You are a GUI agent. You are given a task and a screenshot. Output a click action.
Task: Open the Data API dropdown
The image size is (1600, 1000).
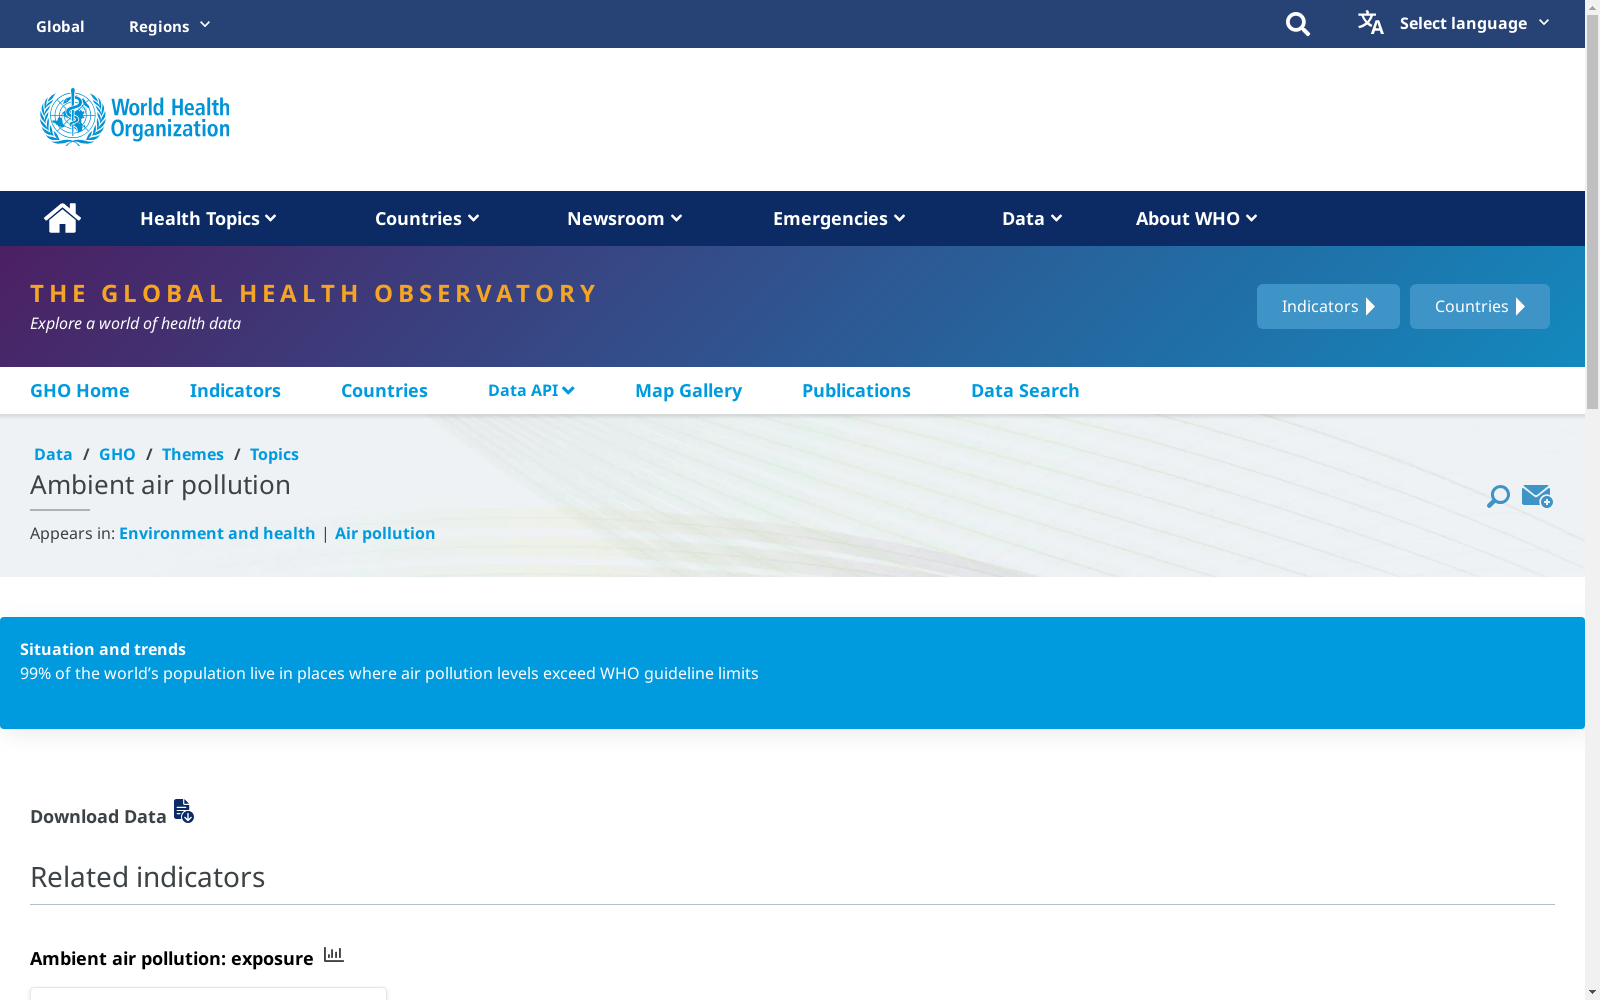click(531, 390)
